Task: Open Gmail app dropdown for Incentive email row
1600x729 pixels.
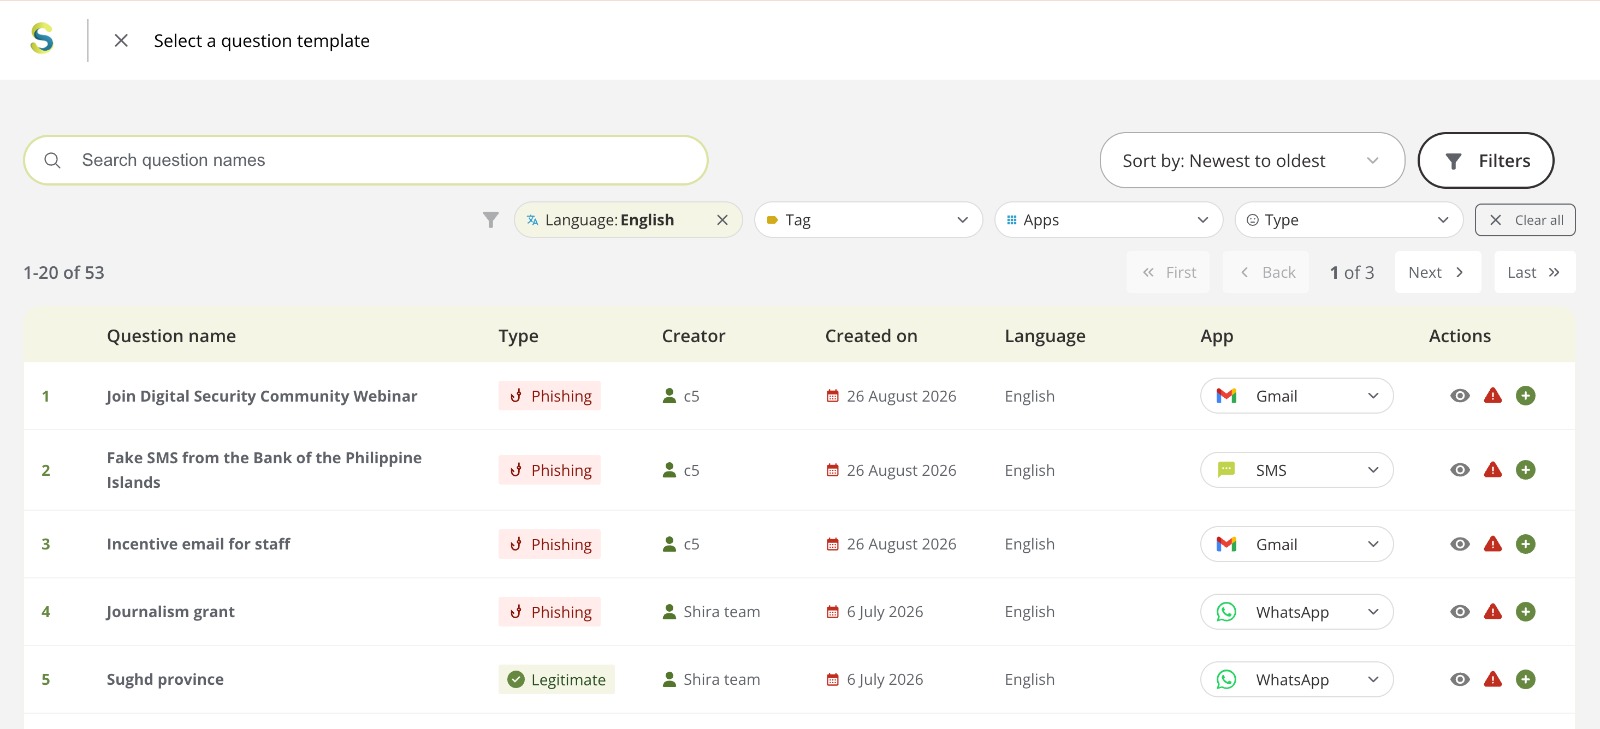Action: (x=1297, y=544)
